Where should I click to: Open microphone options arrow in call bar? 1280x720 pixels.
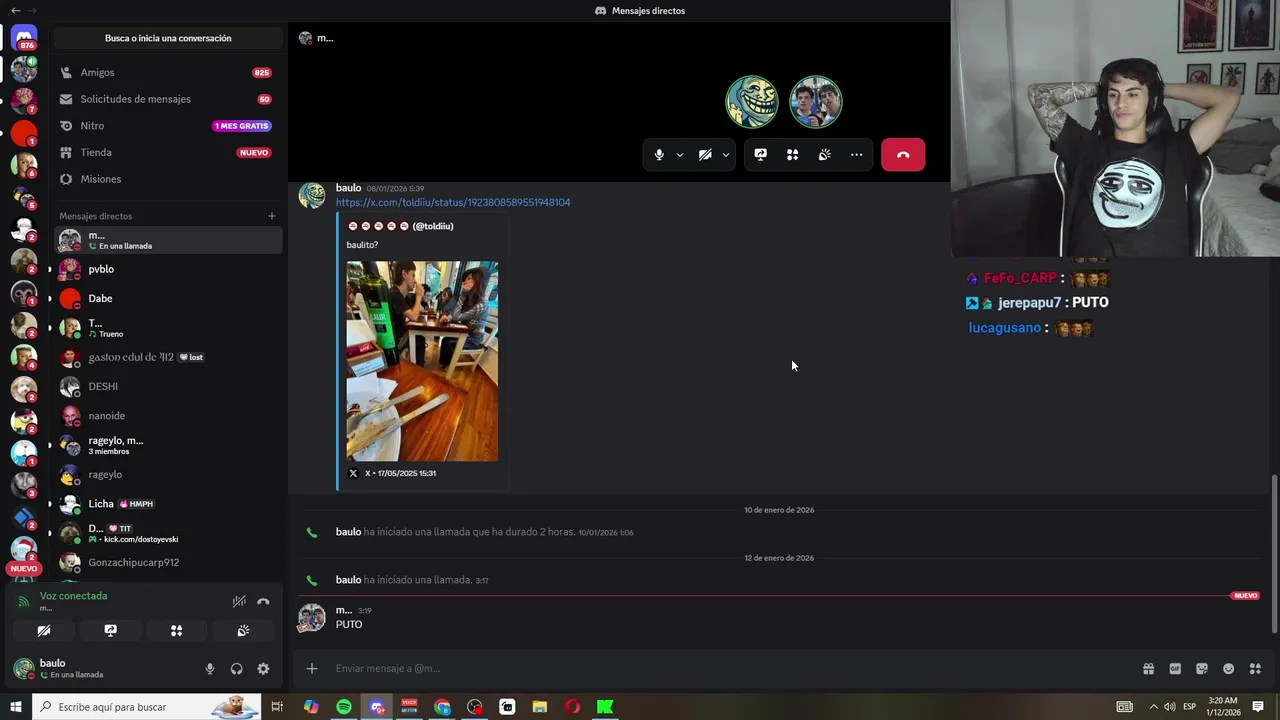(680, 155)
